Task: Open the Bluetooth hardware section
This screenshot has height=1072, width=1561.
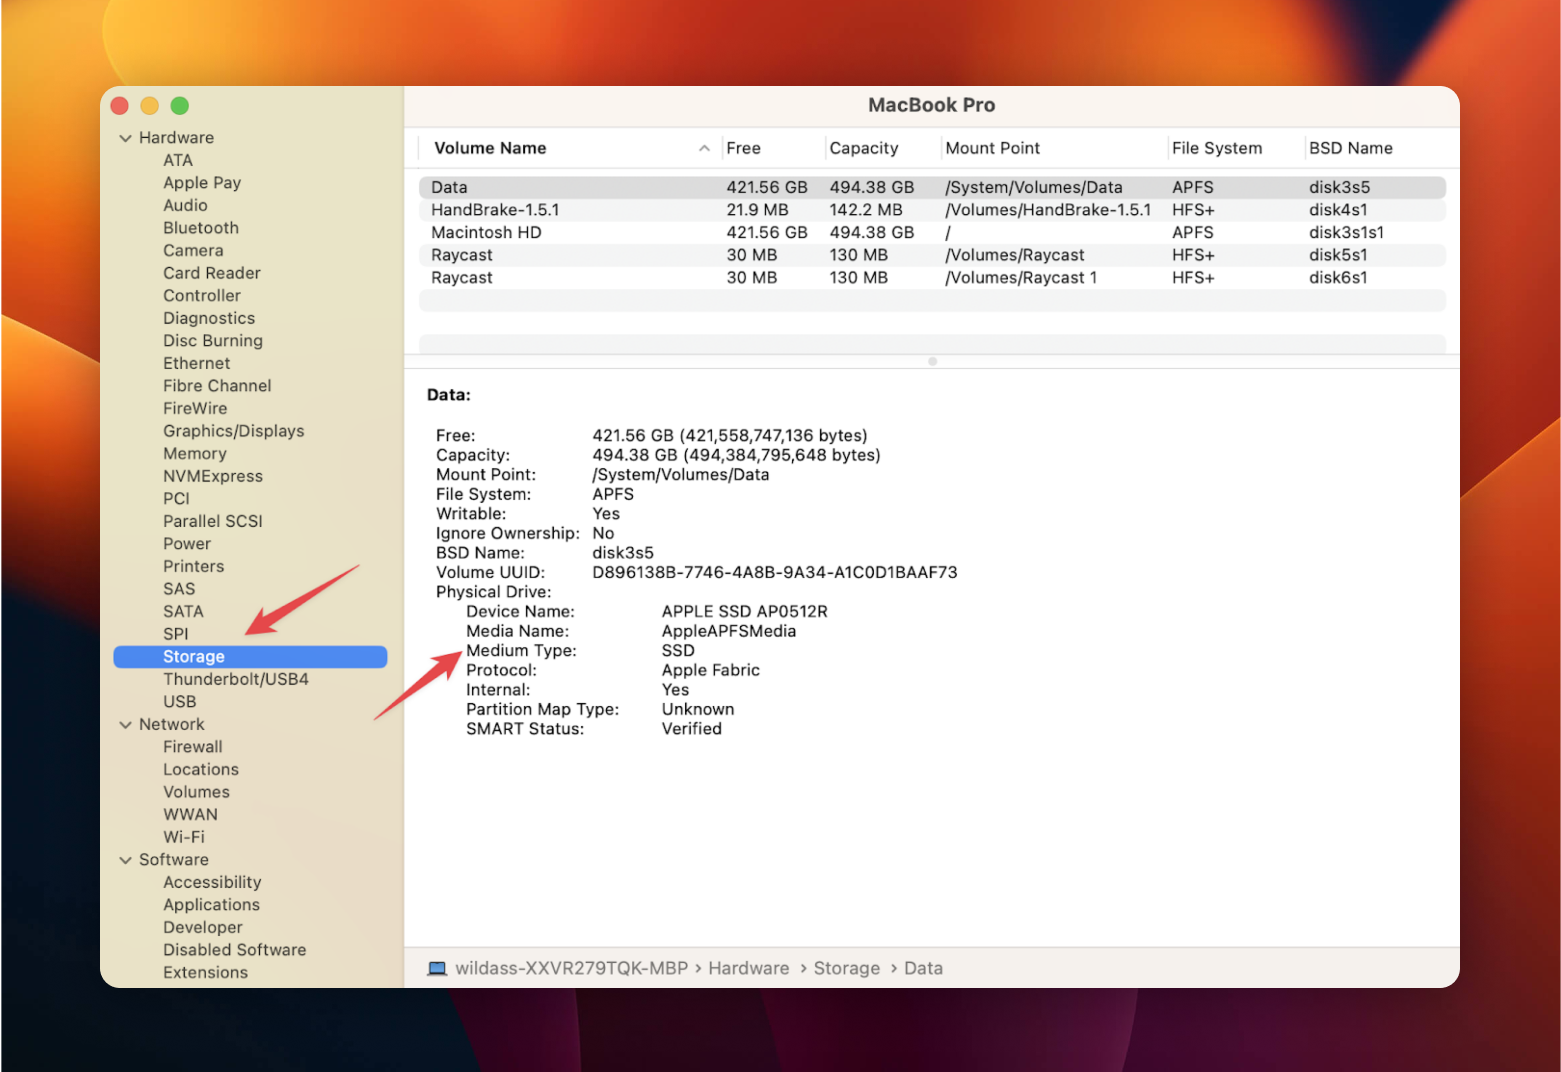Action: pos(200,227)
